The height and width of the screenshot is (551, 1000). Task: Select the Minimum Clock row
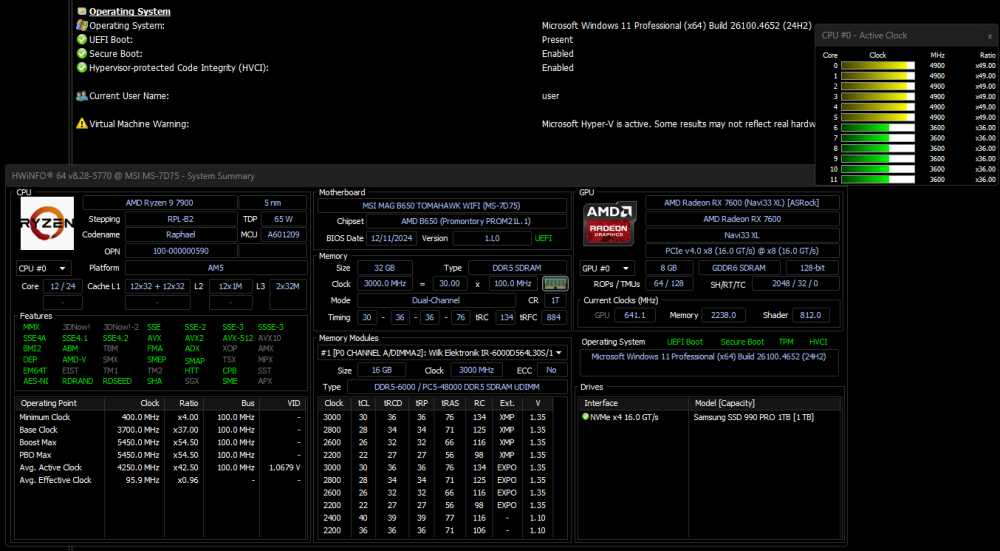161,417
